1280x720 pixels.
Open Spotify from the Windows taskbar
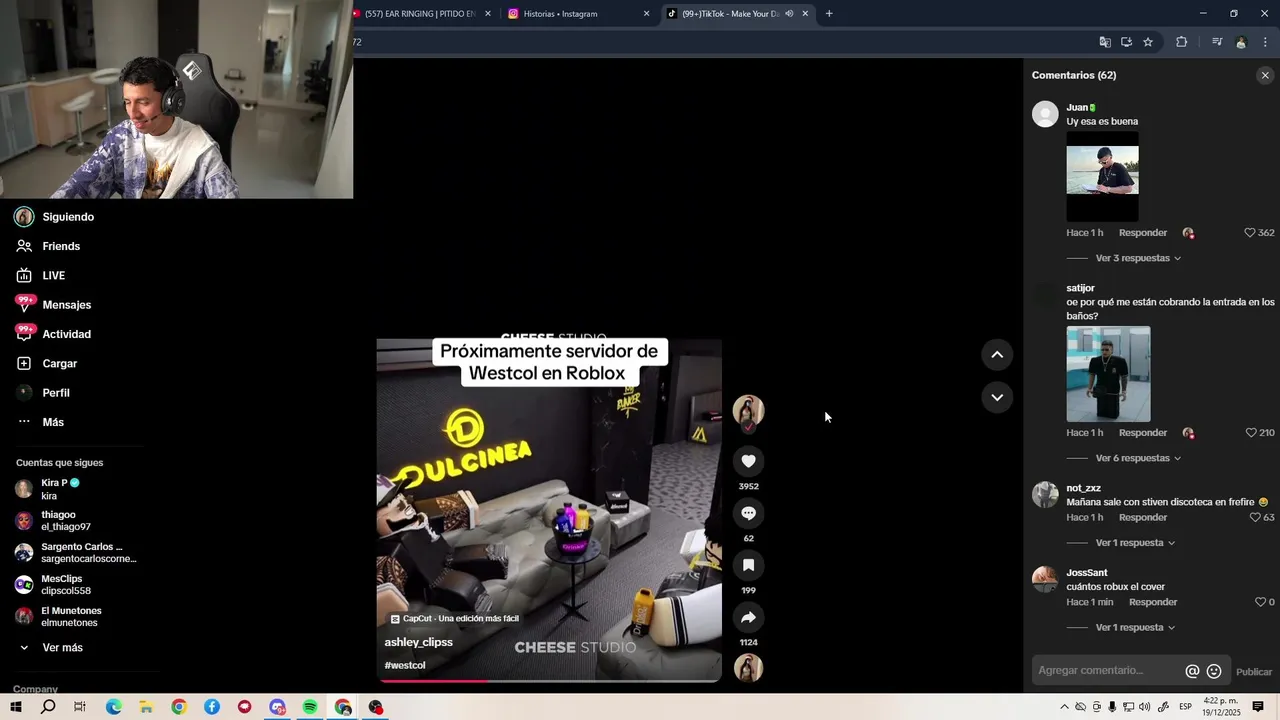coord(310,707)
